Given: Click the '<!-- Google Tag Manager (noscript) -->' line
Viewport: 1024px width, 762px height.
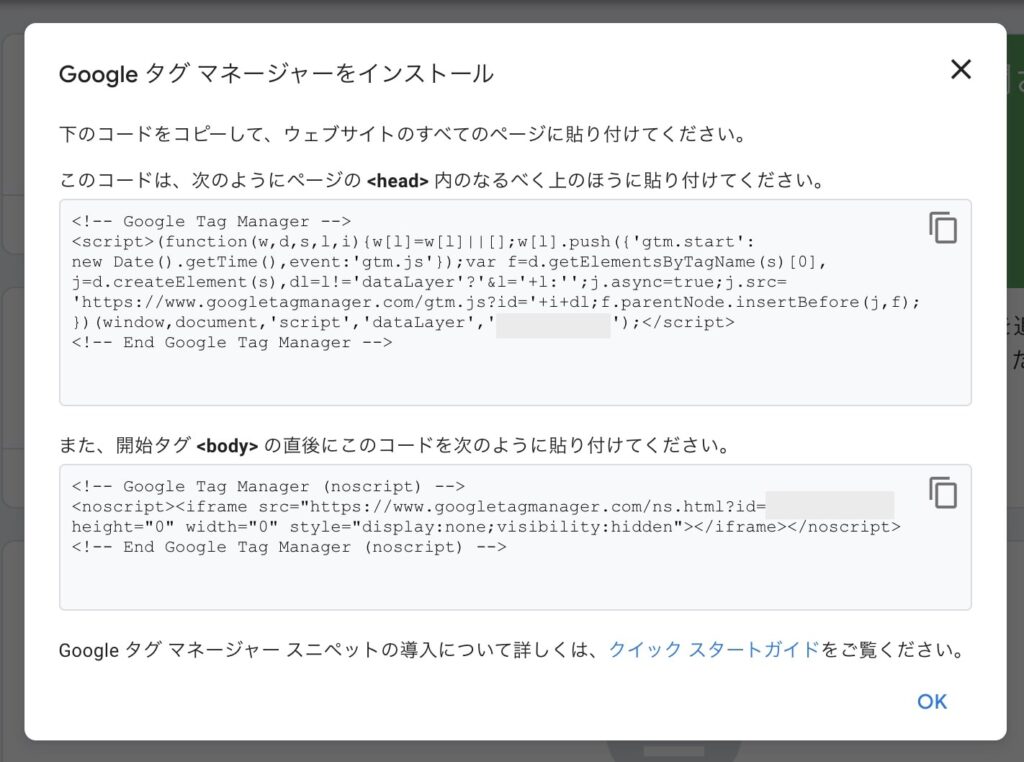Looking at the screenshot, I should click(x=268, y=486).
